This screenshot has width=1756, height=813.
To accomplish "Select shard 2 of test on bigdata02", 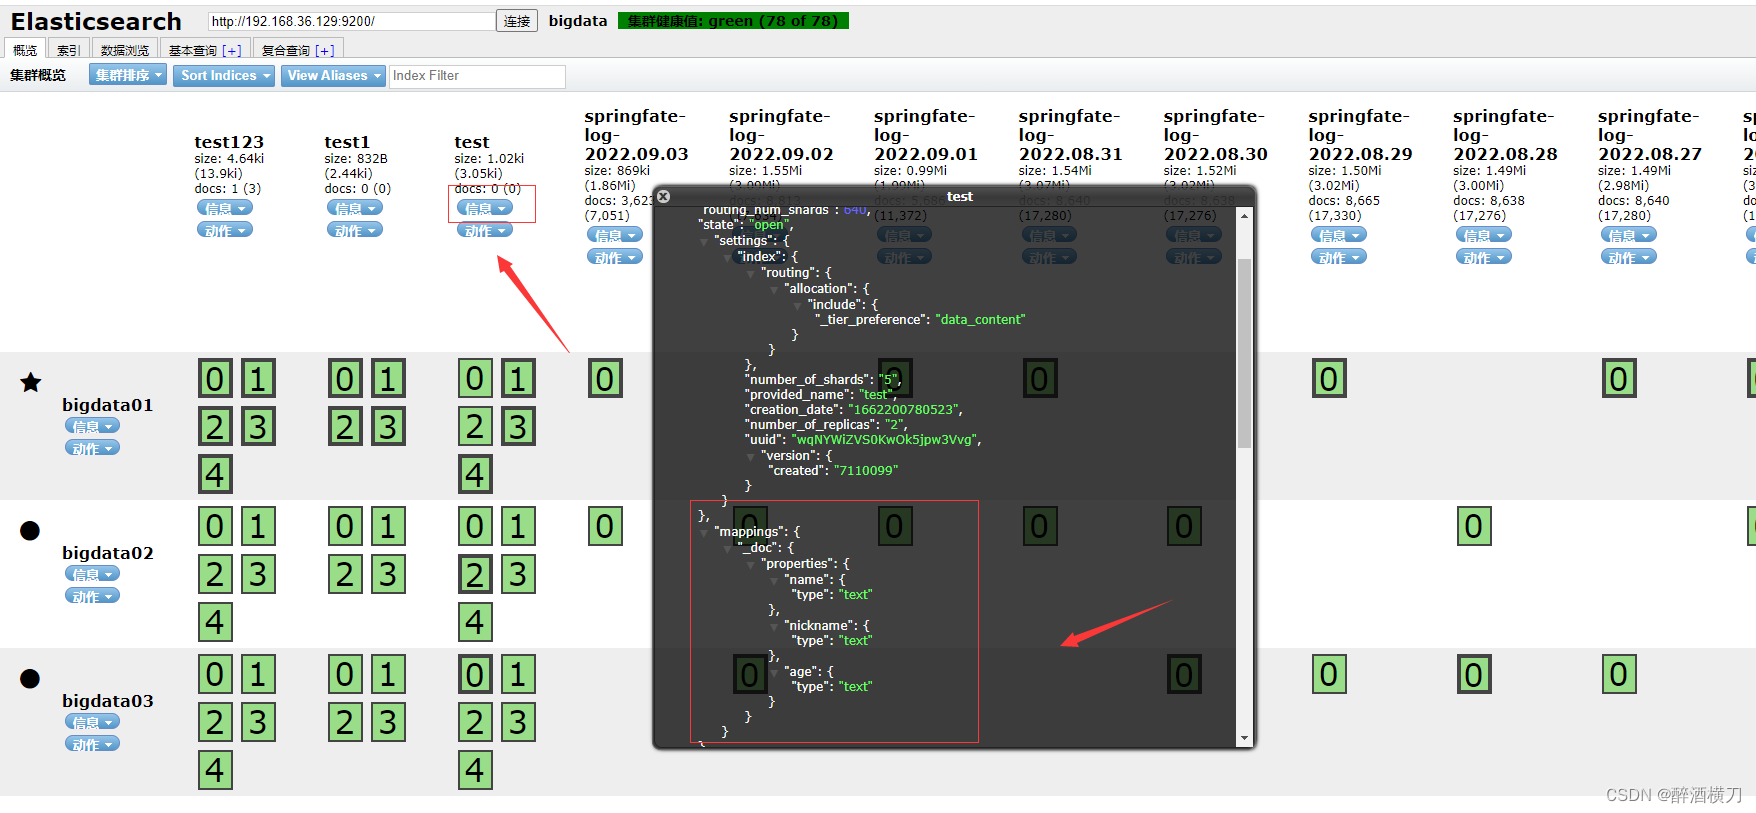I will pyautogui.click(x=475, y=574).
